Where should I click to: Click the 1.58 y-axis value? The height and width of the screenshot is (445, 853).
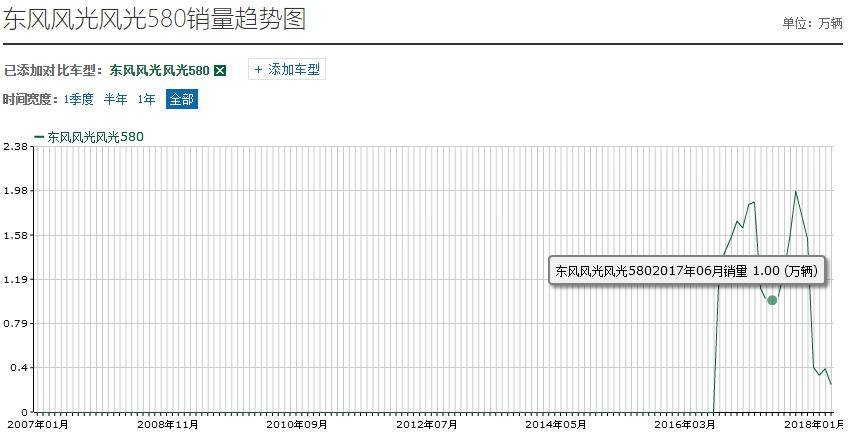[15, 236]
